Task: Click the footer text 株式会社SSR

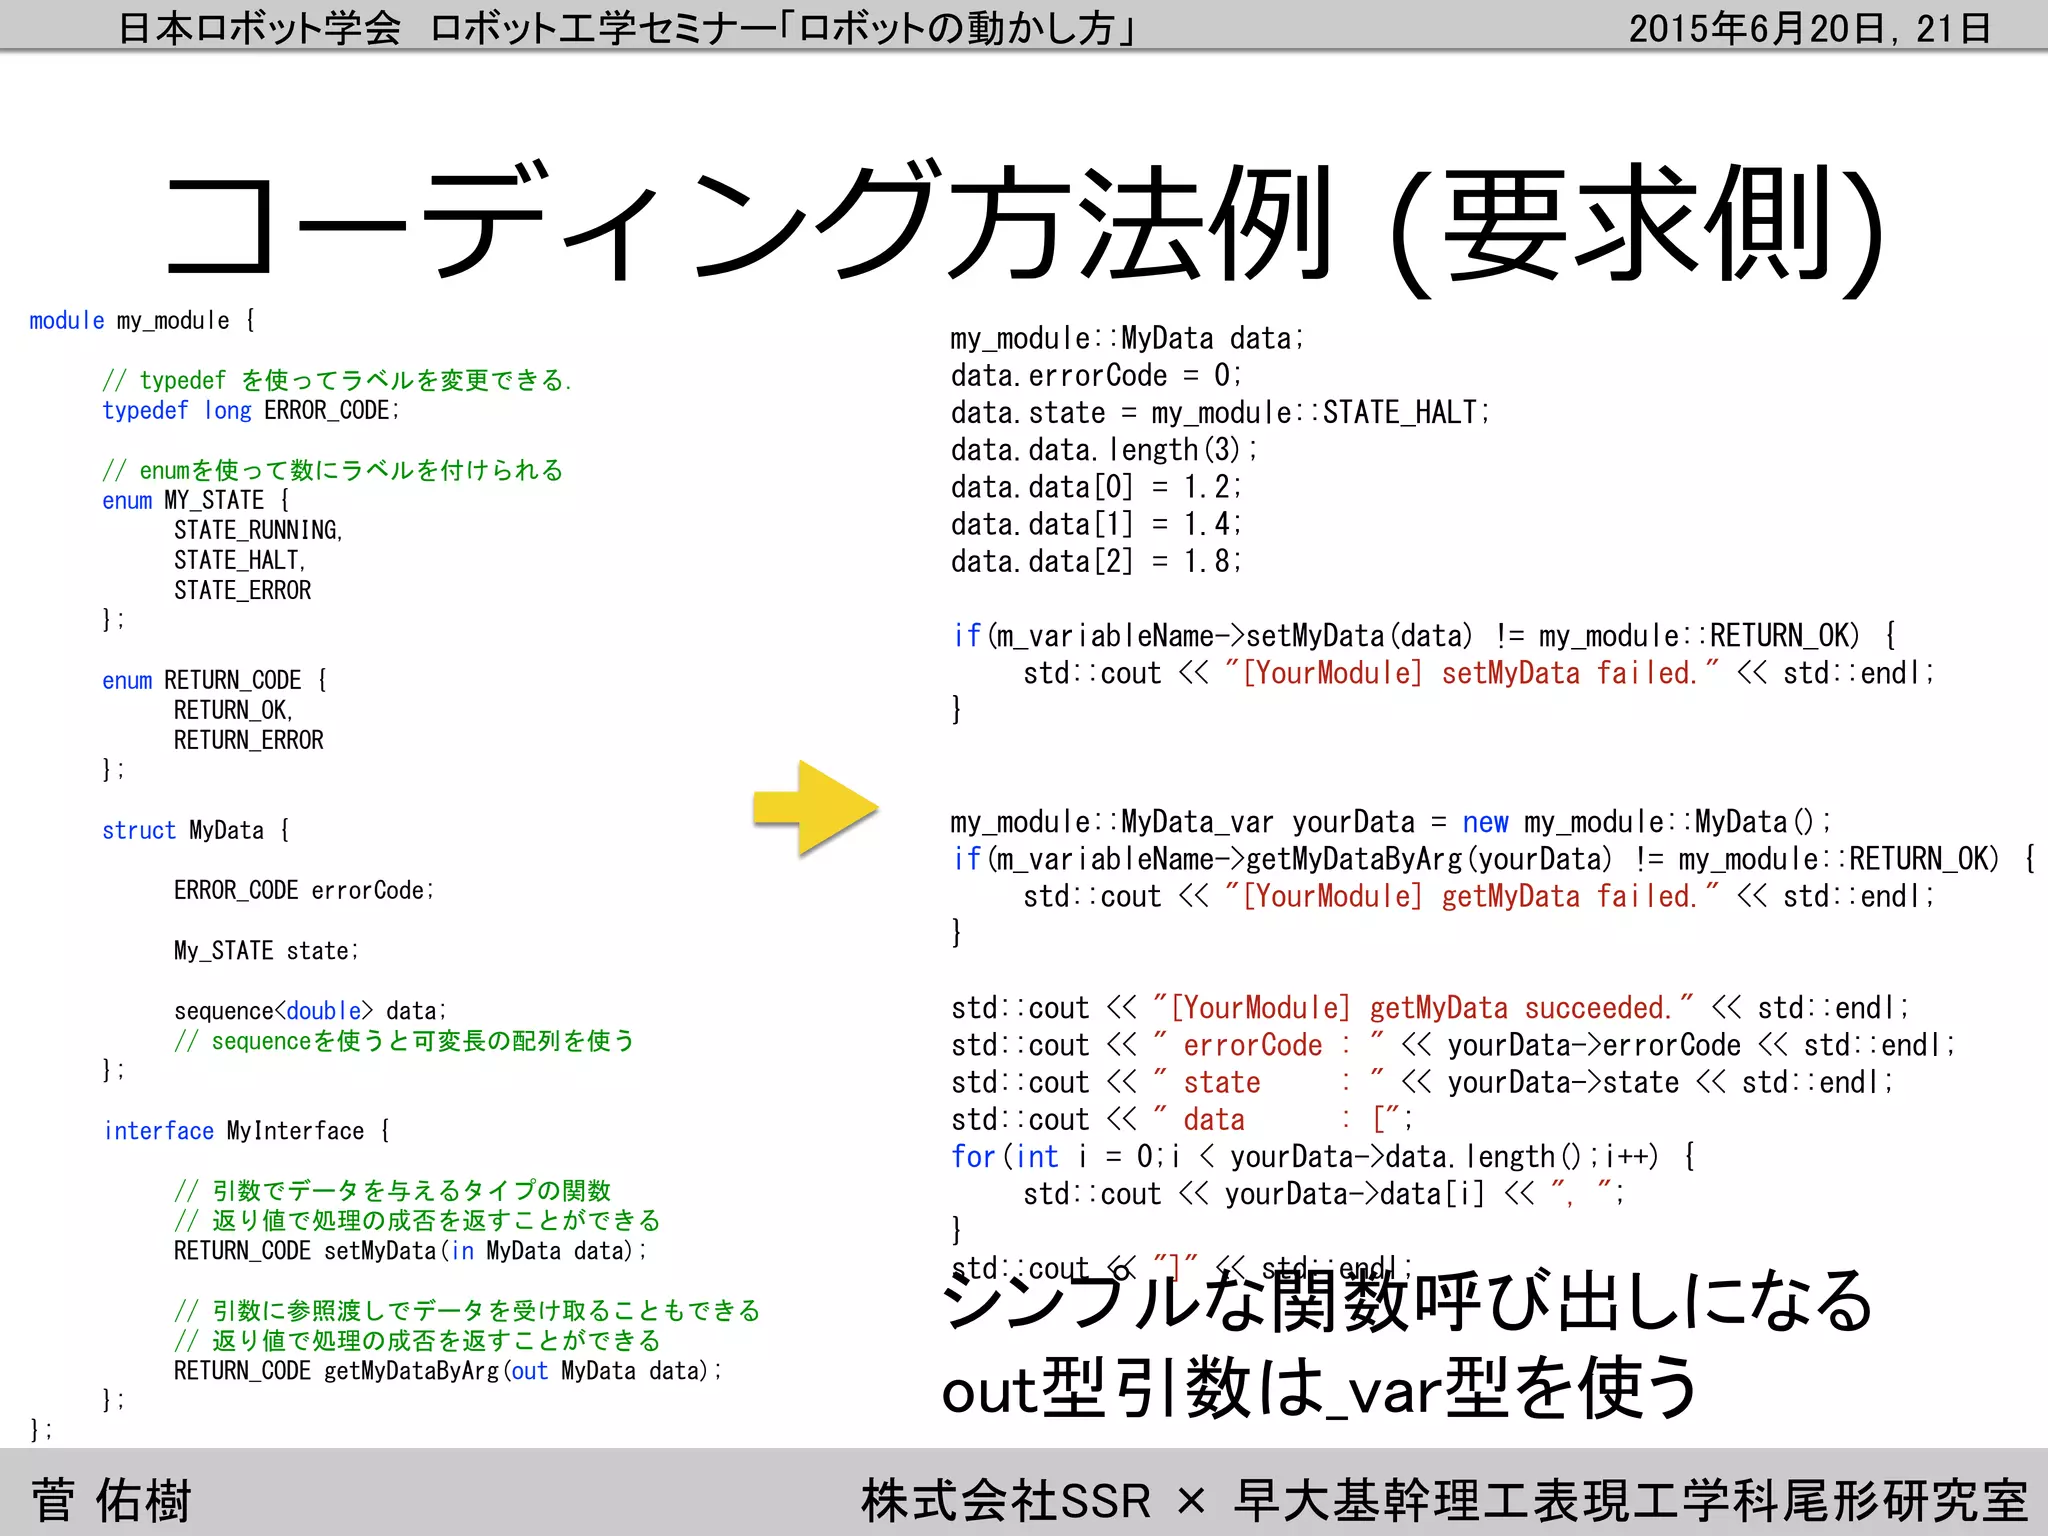Action: click(1005, 1500)
